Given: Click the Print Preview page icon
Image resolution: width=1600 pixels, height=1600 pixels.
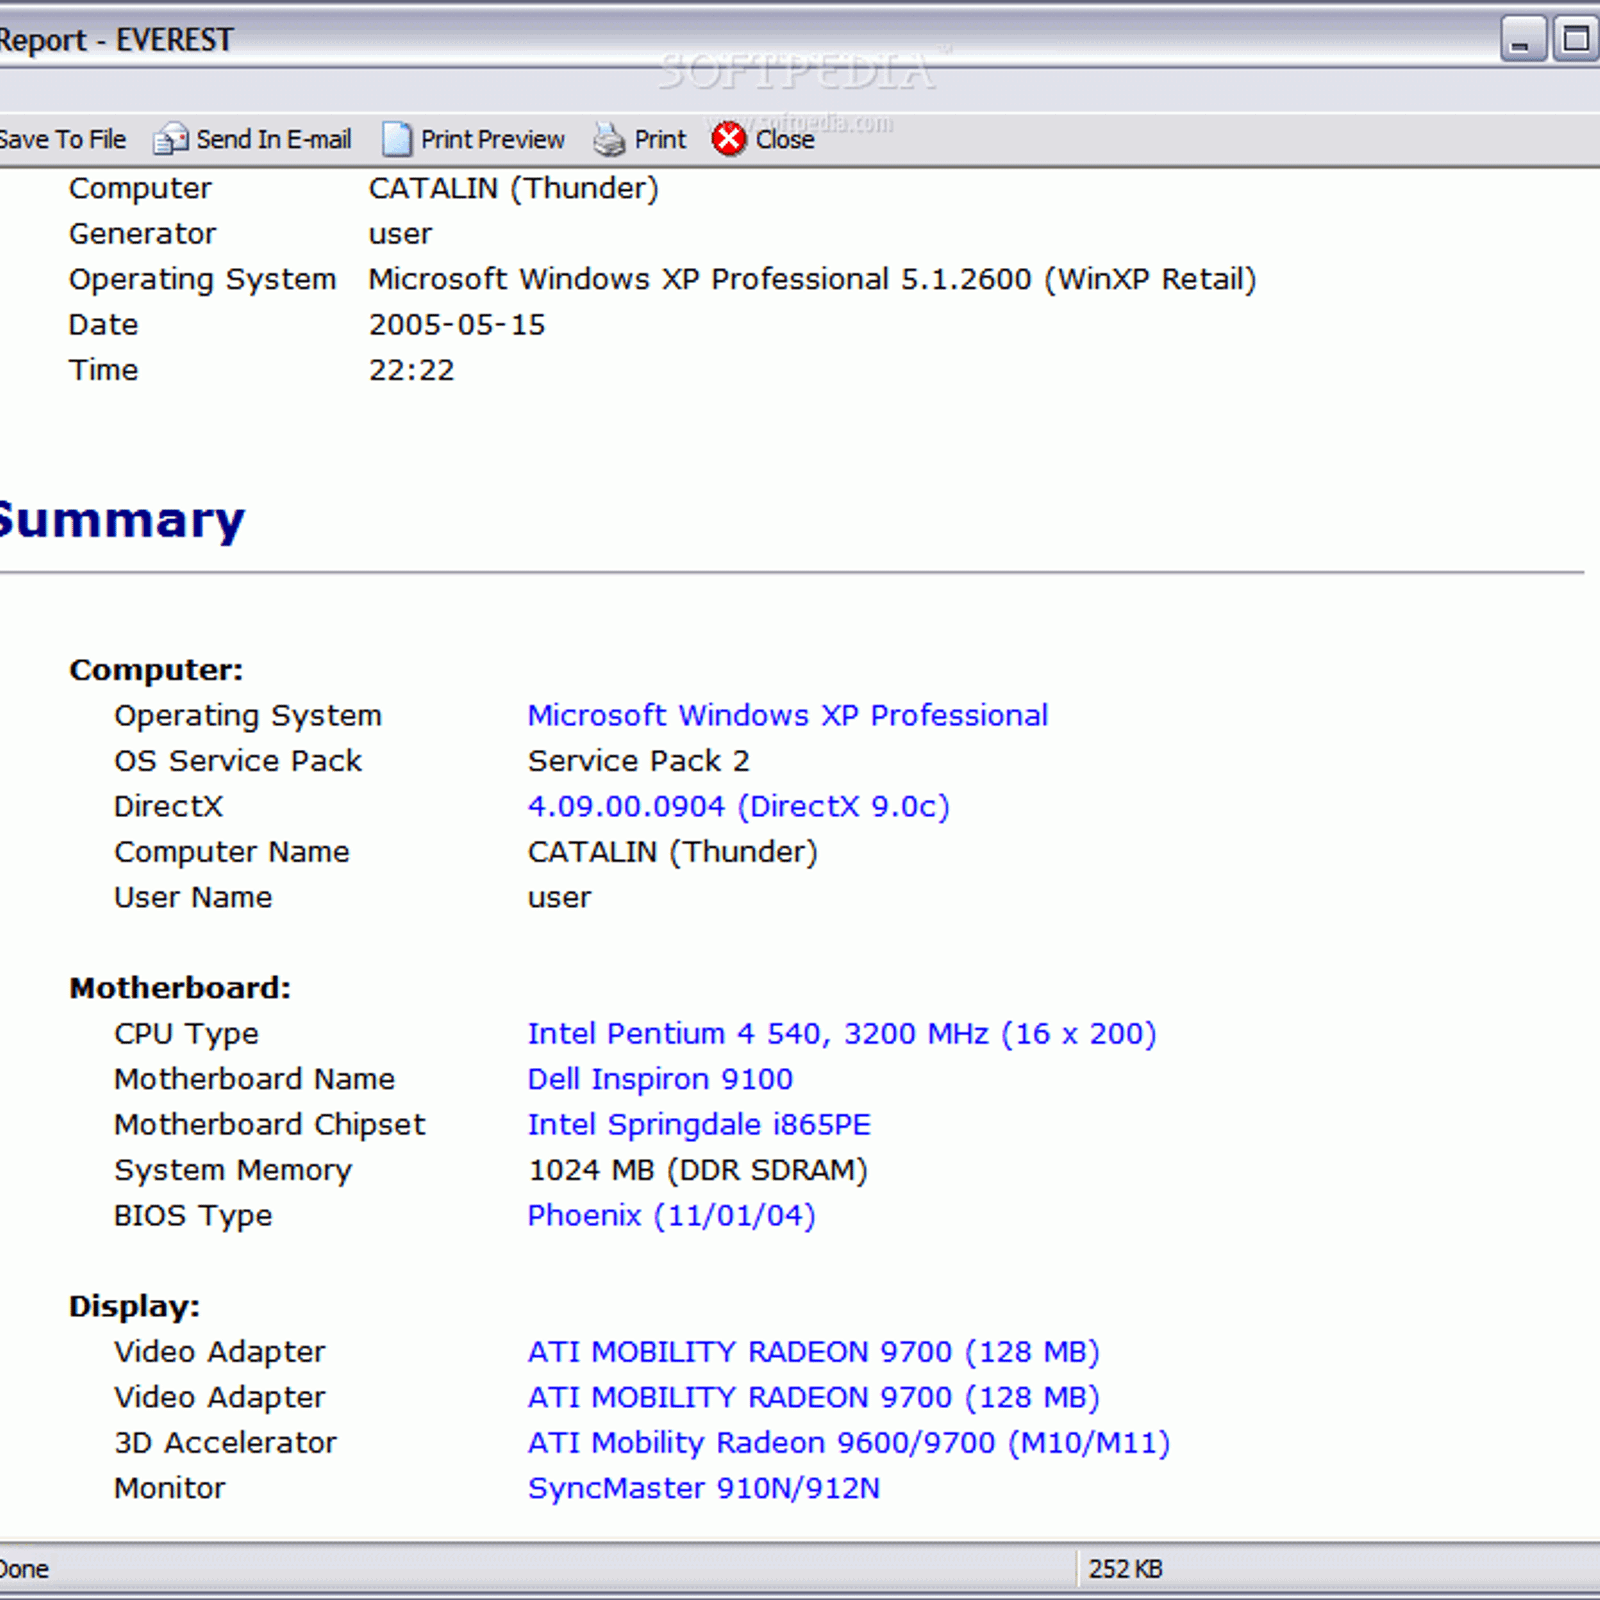Looking at the screenshot, I should (396, 139).
